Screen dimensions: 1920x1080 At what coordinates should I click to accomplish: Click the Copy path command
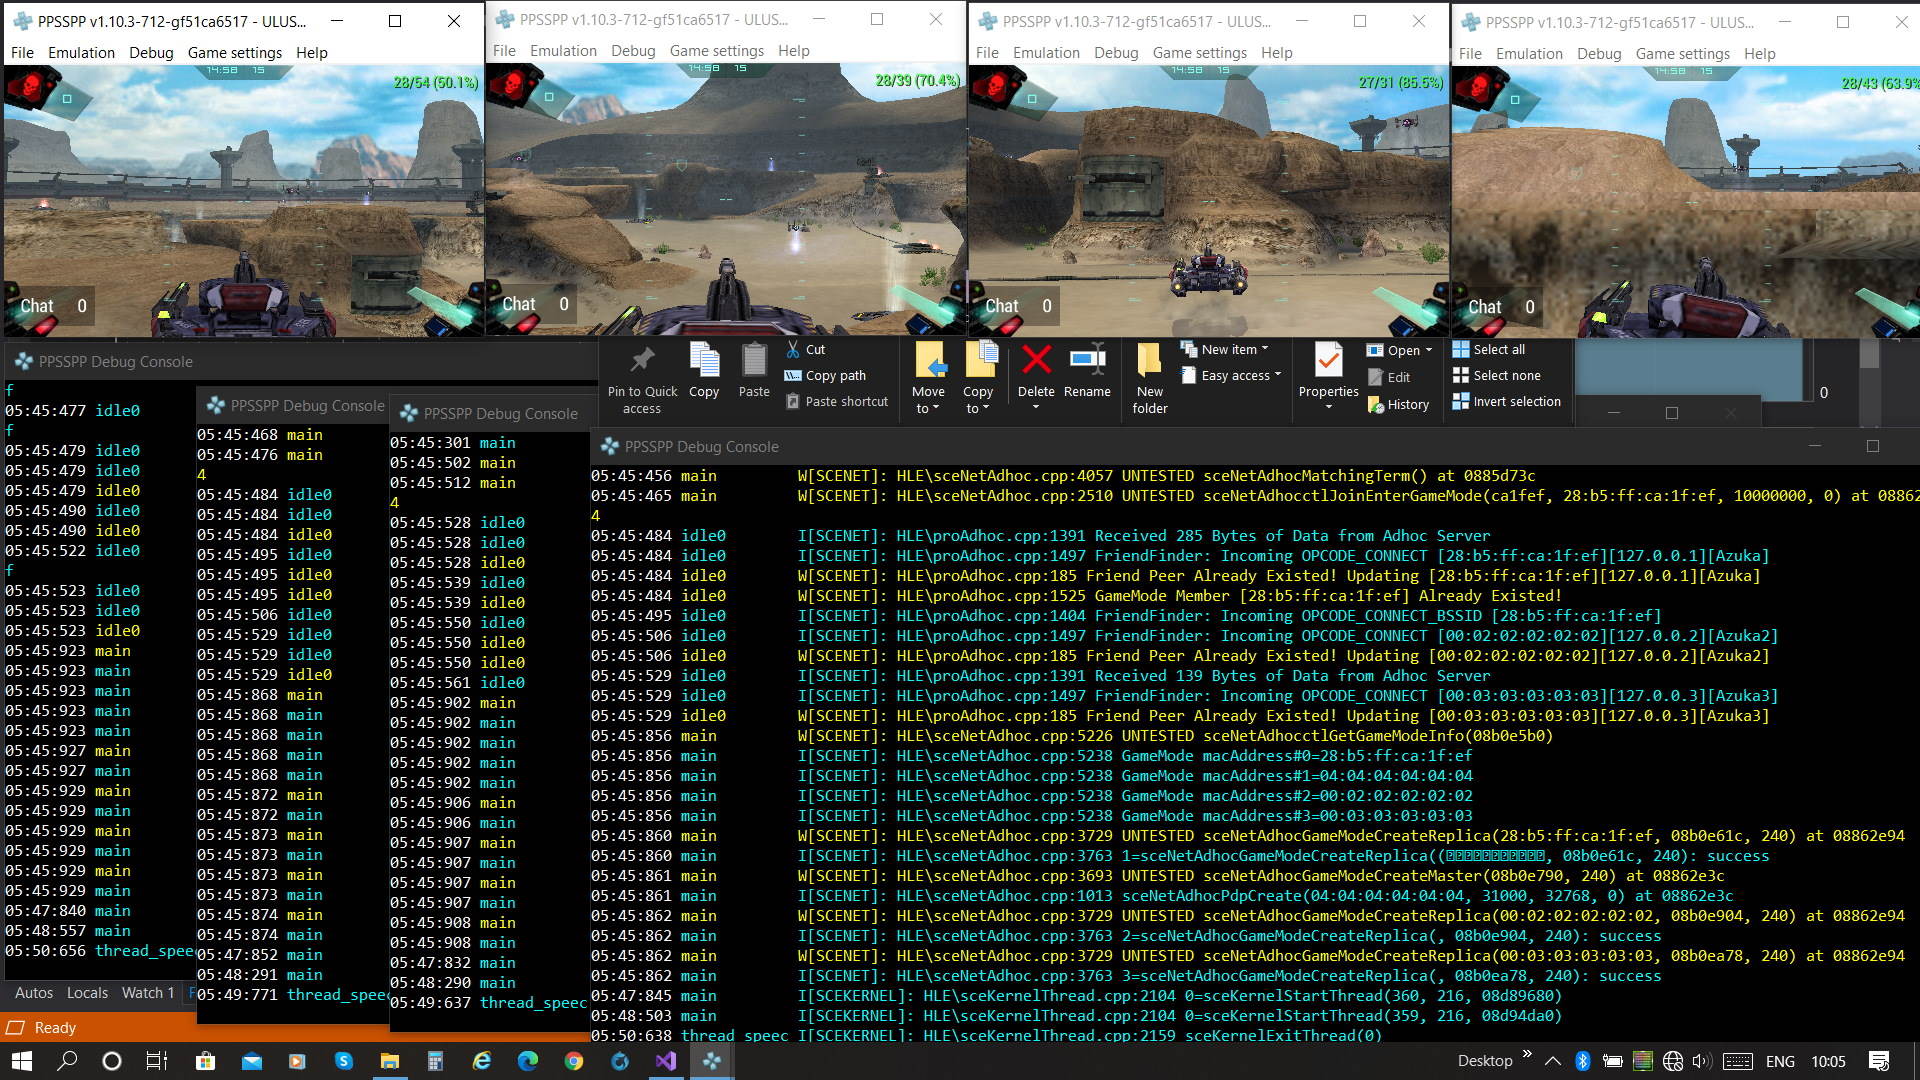[x=825, y=375]
